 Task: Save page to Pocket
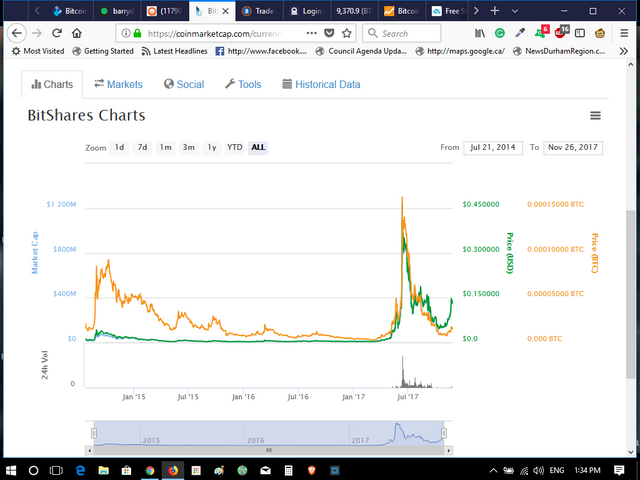[x=329, y=33]
